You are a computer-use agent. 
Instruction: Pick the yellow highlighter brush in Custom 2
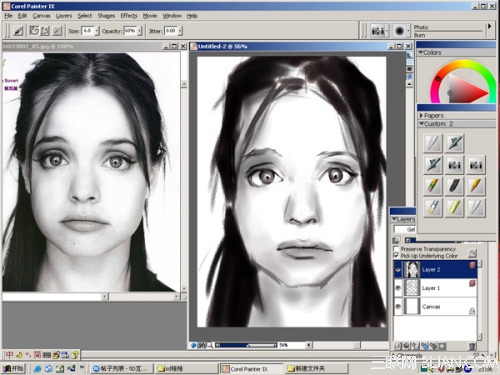[454, 207]
